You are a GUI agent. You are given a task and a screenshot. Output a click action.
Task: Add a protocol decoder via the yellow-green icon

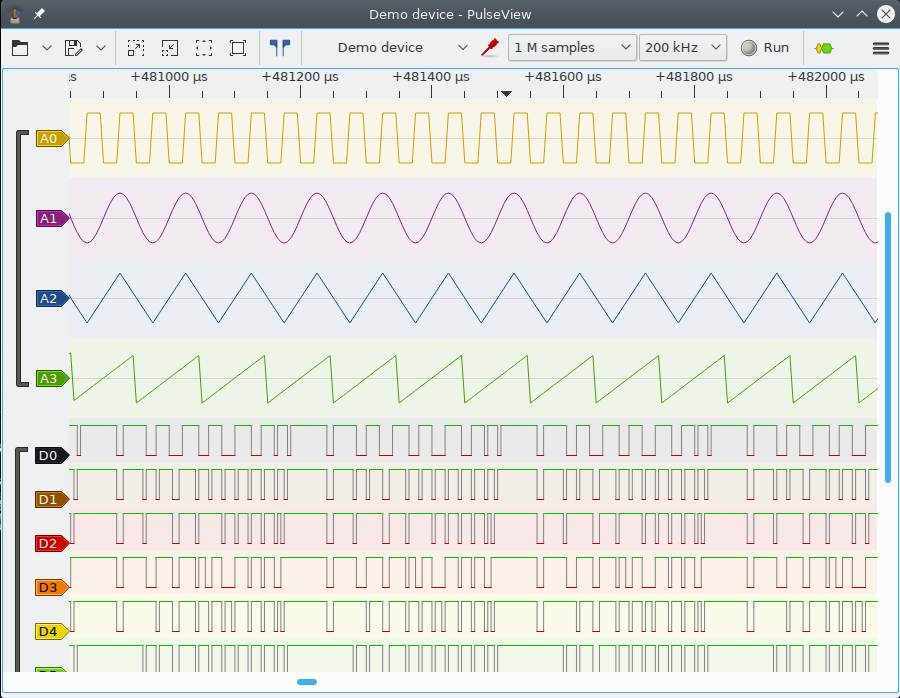[824, 48]
